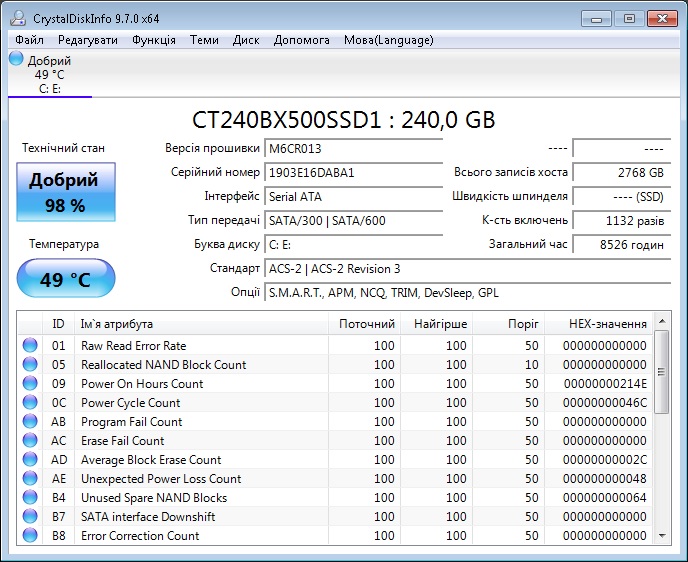Screen dimensions: 688x562
Task: Open the Допомога menu
Action: [301, 40]
